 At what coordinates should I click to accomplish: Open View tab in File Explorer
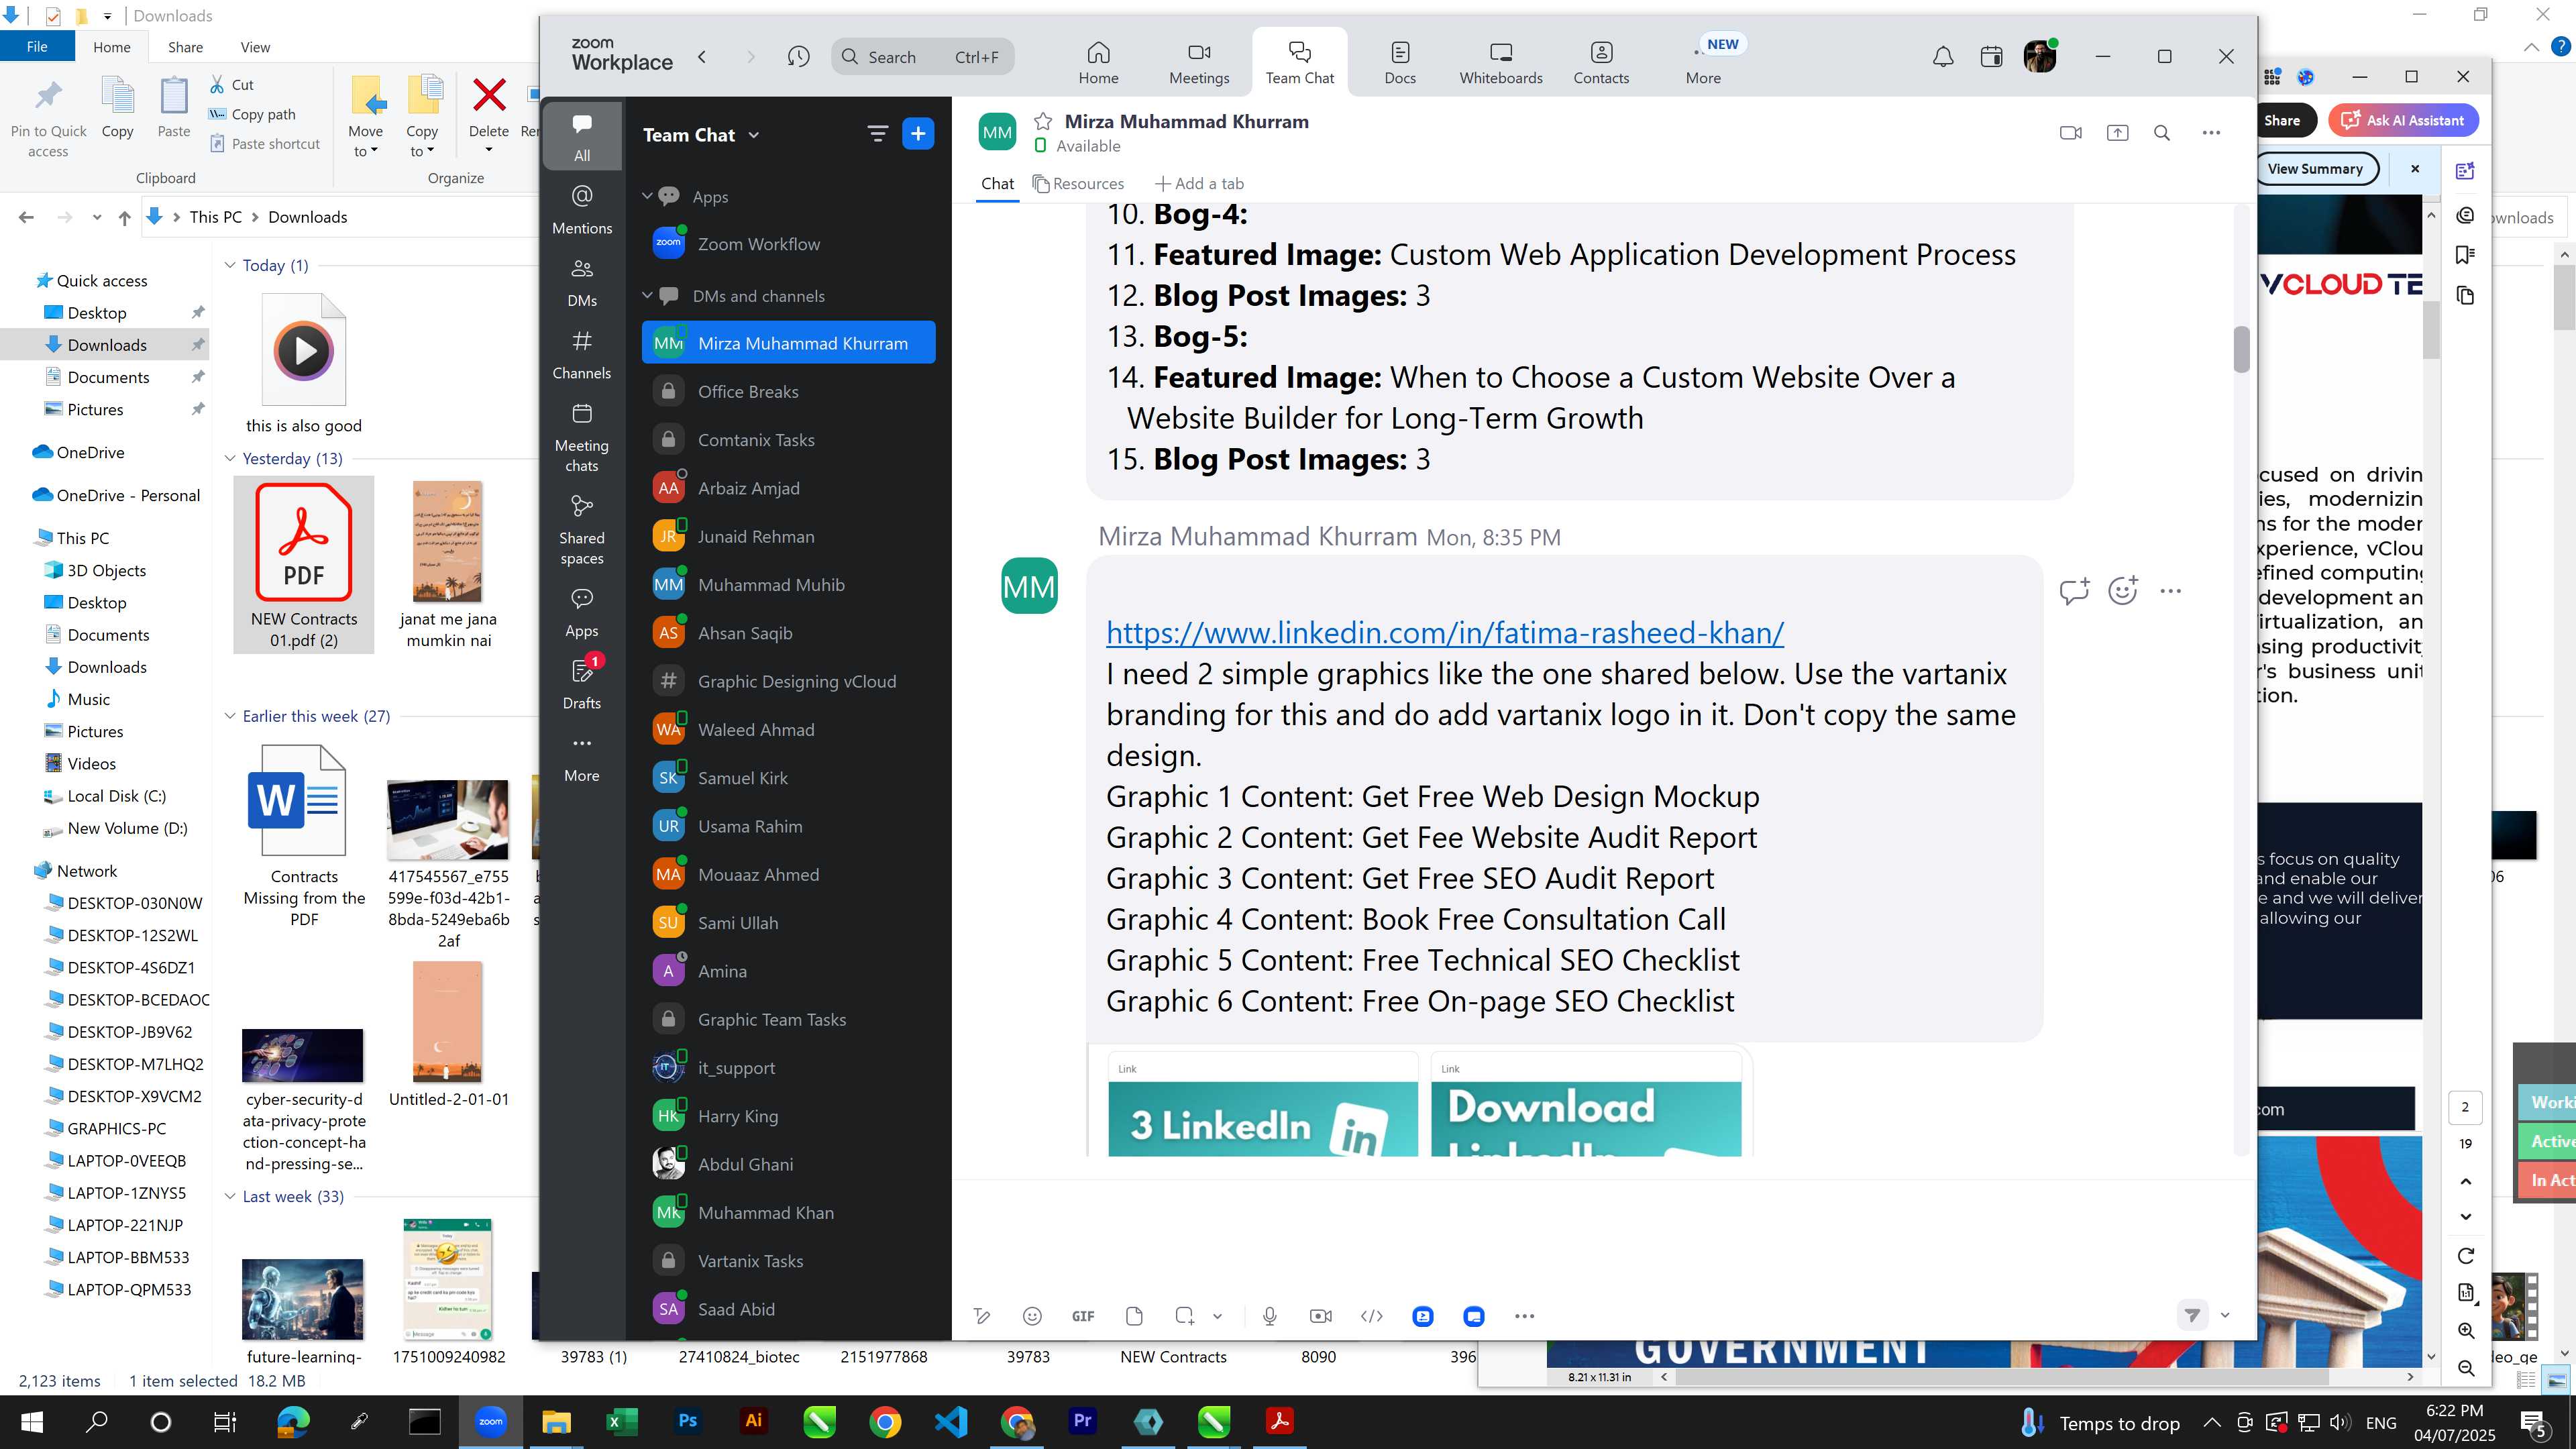pyautogui.click(x=255, y=47)
